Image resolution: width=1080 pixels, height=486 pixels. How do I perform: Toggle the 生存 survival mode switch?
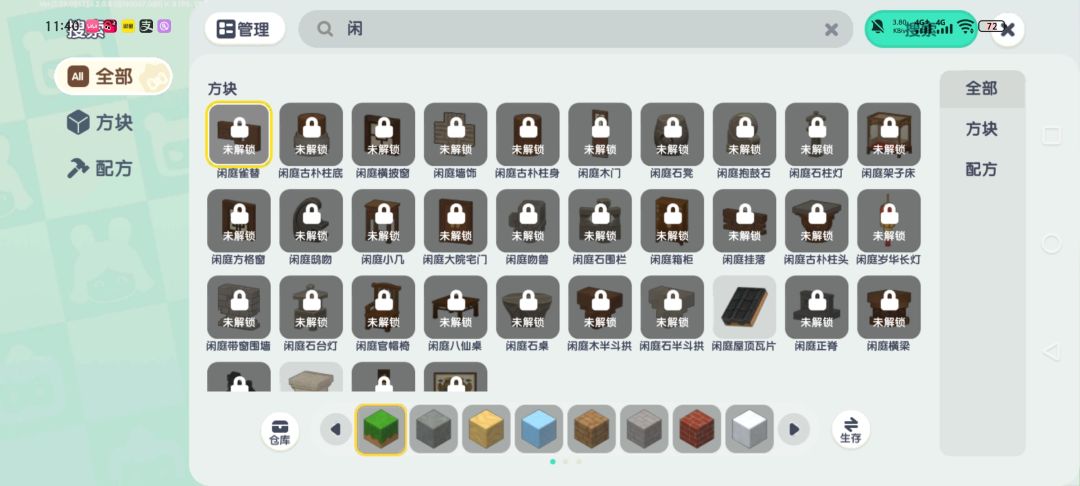tap(851, 430)
